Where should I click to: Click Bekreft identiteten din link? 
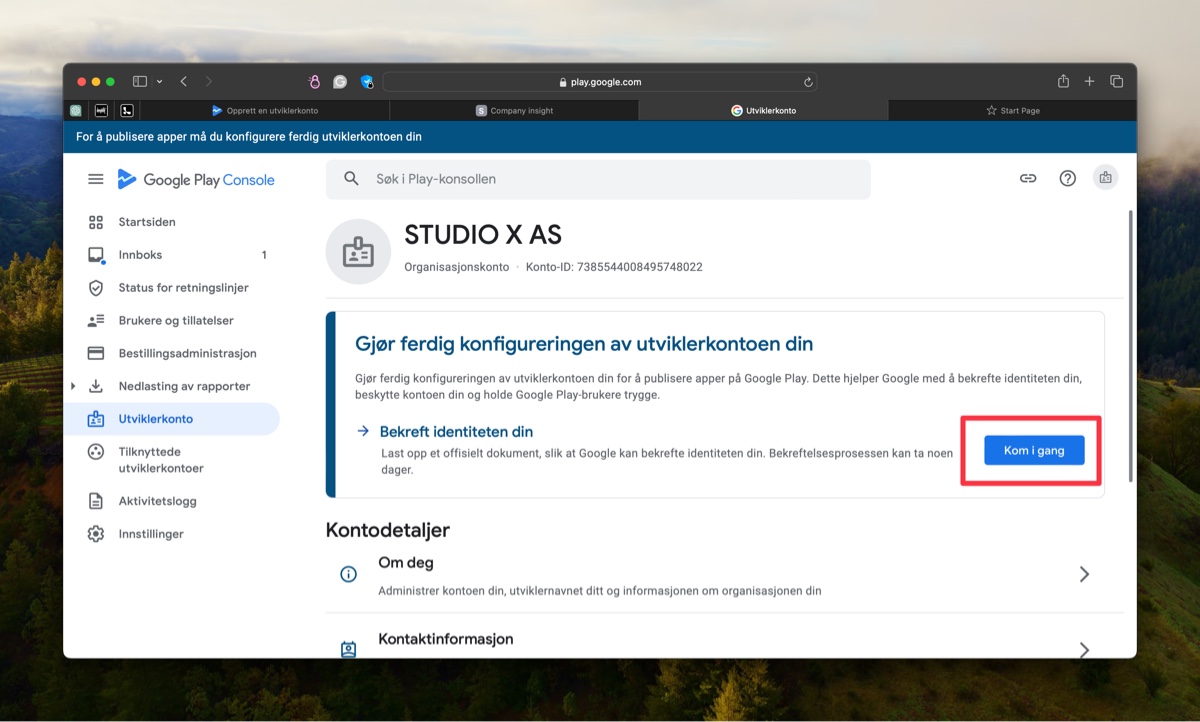(x=456, y=432)
